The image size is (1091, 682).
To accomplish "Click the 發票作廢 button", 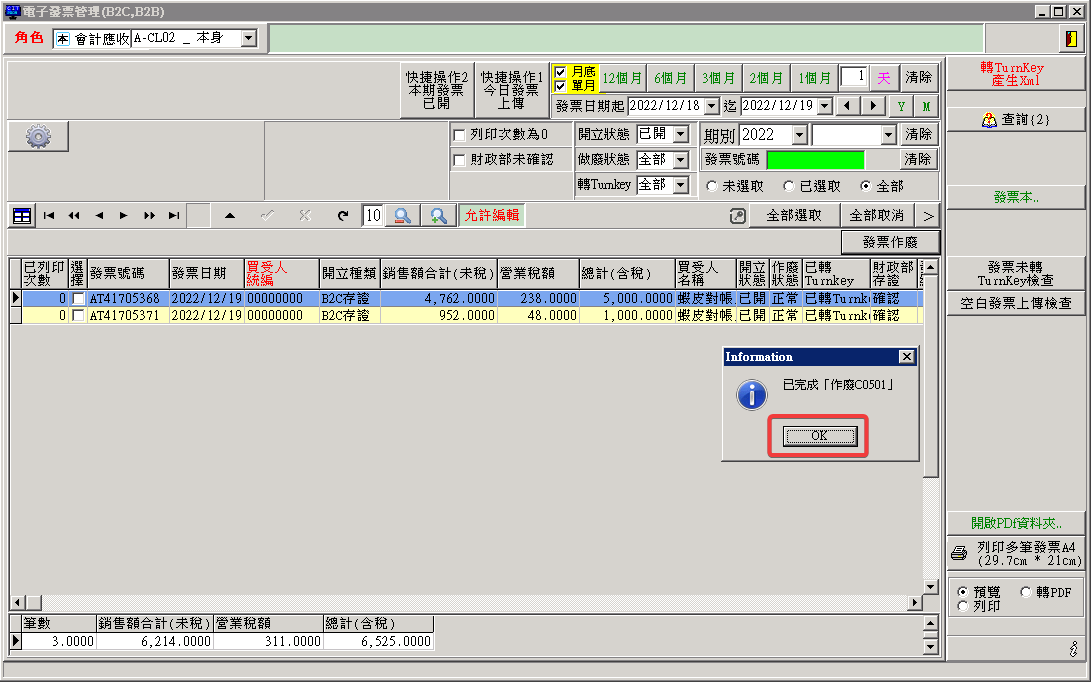I will pos(890,242).
